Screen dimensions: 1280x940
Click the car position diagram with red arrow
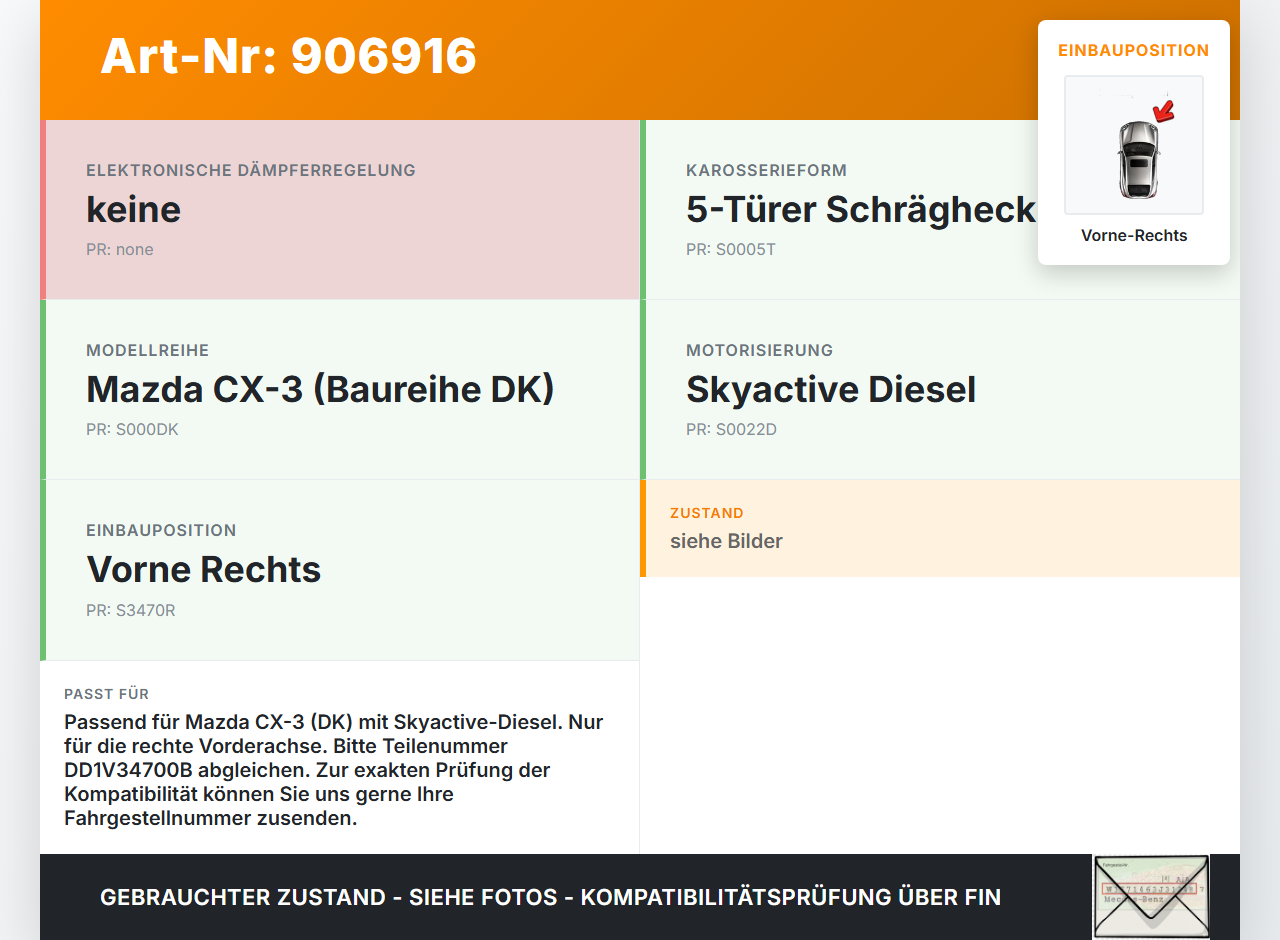click(x=1134, y=145)
